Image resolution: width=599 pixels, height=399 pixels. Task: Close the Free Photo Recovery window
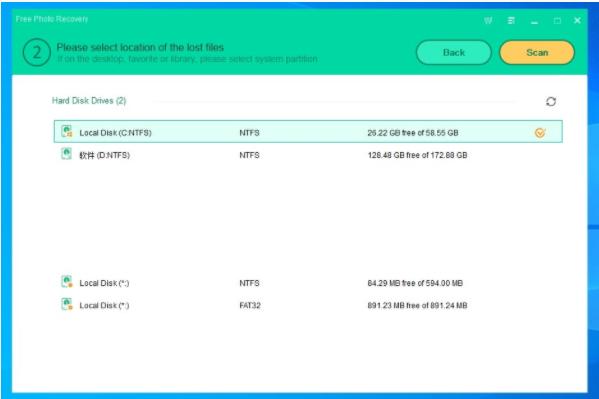(x=577, y=20)
